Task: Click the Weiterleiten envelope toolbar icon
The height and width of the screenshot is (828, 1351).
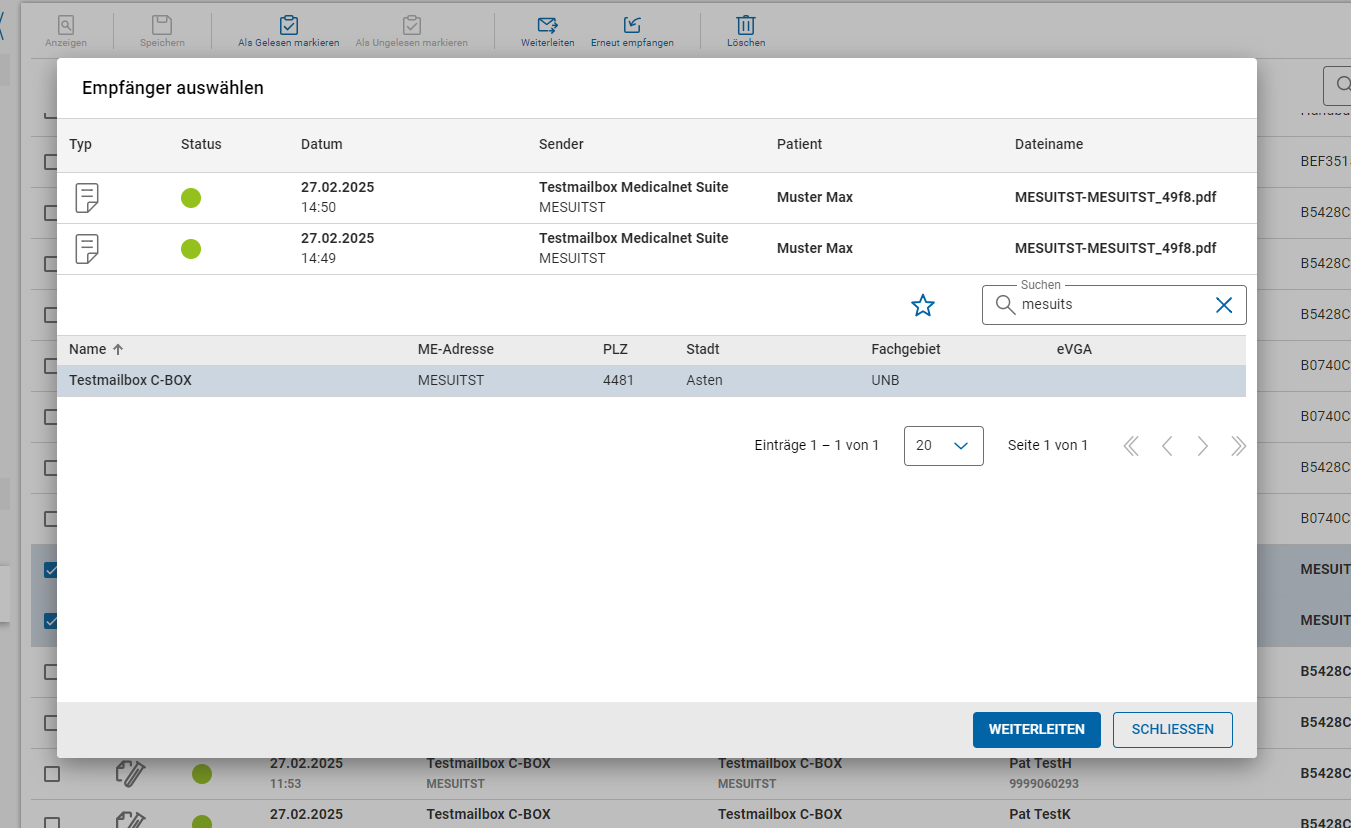Action: pos(547,25)
